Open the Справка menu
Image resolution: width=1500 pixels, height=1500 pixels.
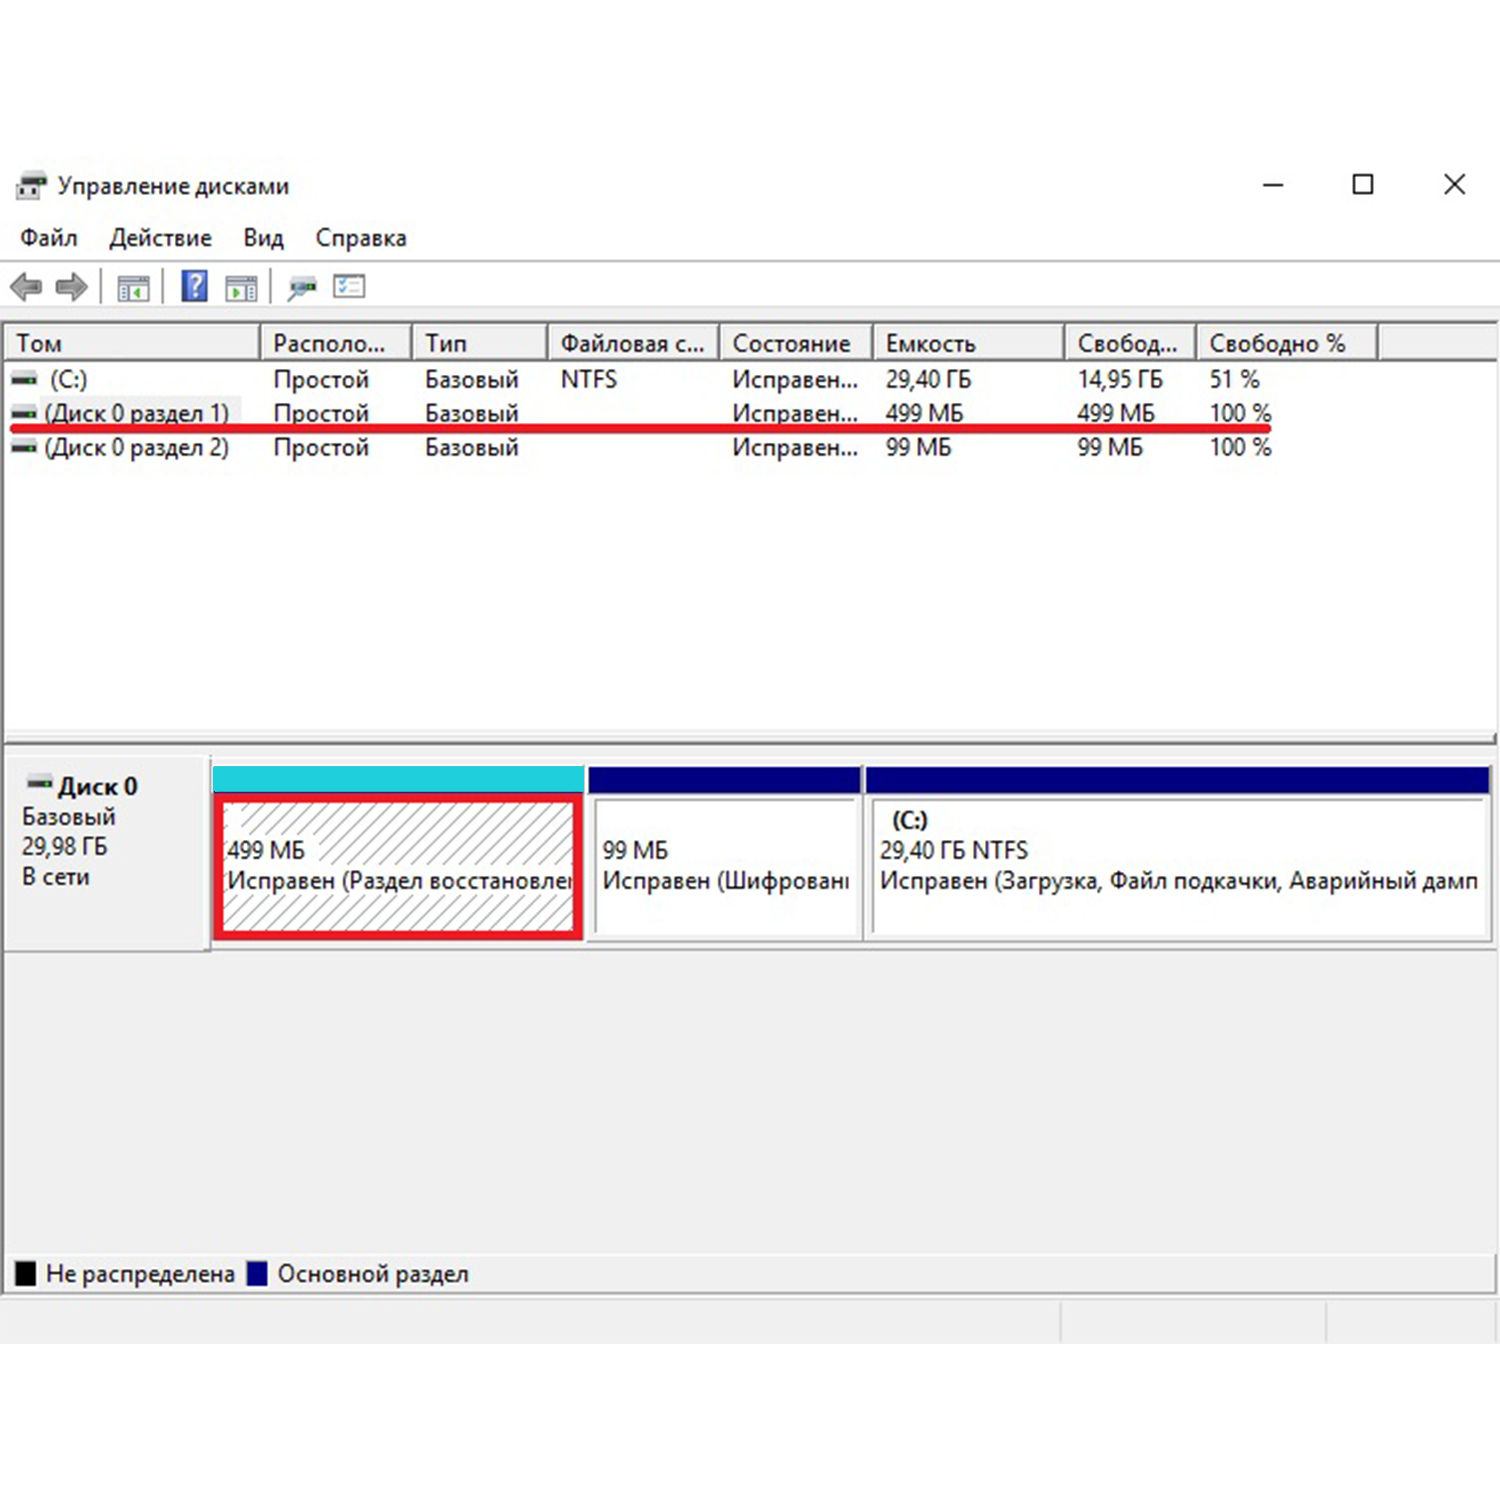(361, 238)
